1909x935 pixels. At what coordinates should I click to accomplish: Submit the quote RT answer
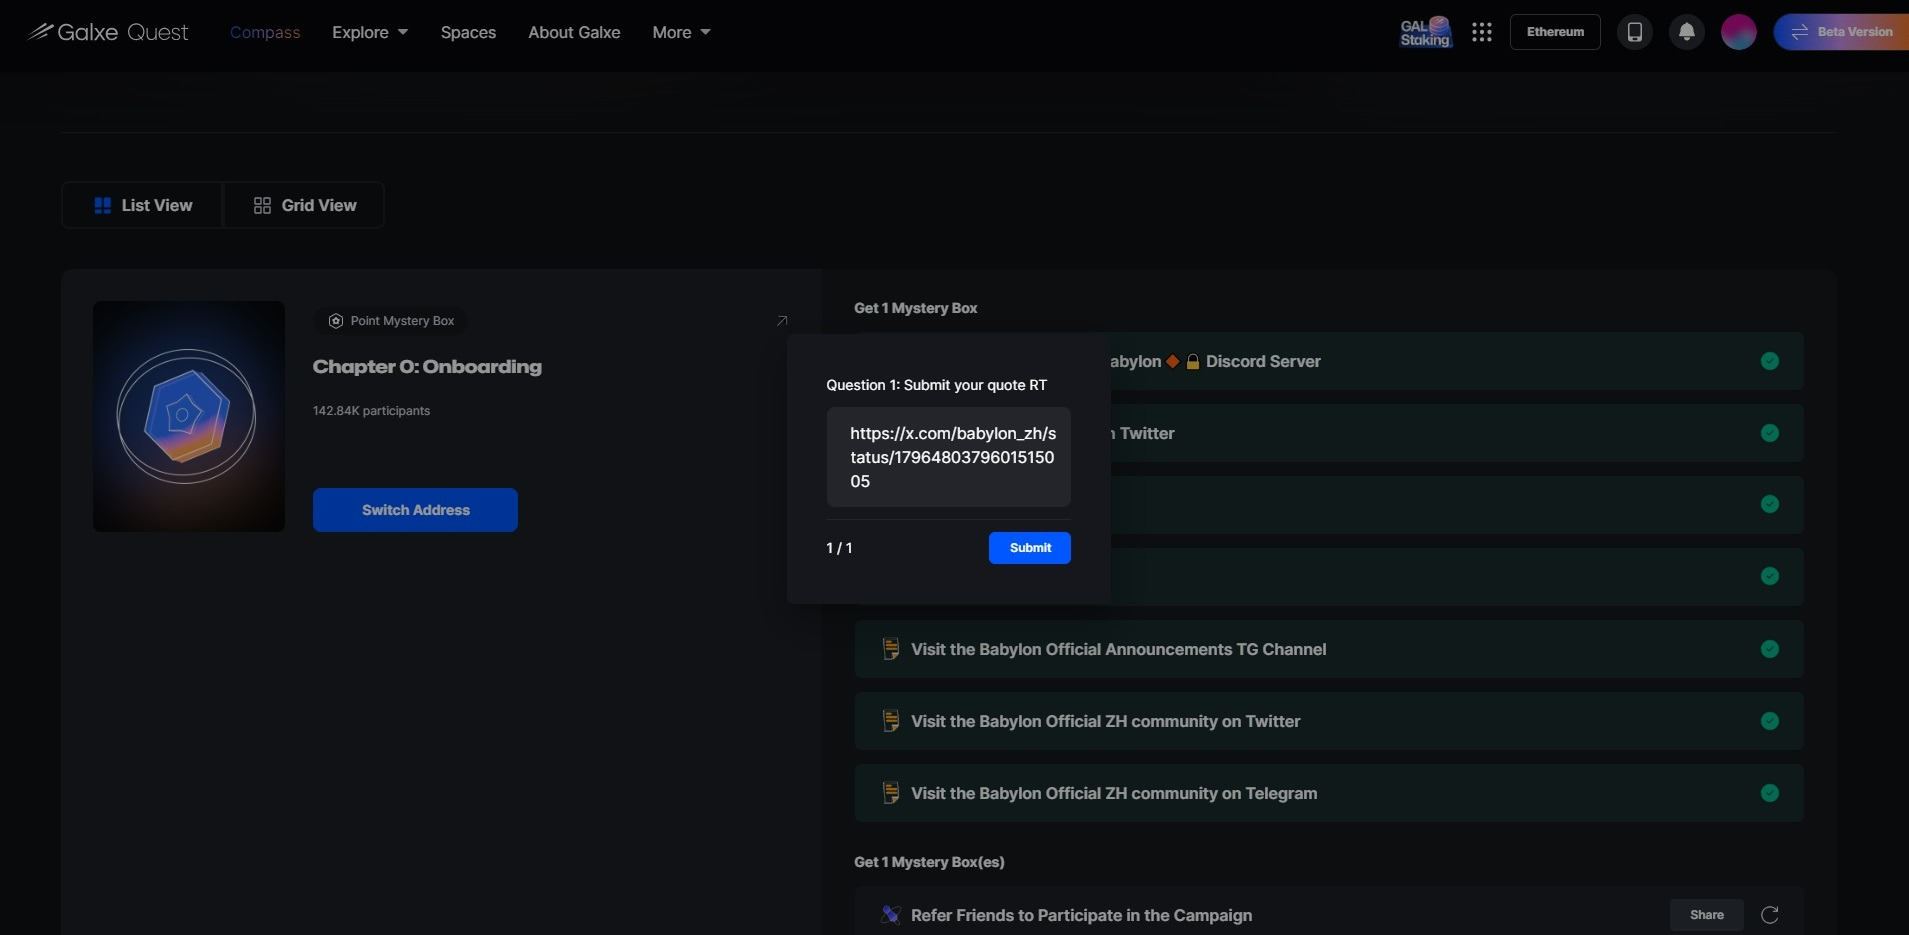1030,548
